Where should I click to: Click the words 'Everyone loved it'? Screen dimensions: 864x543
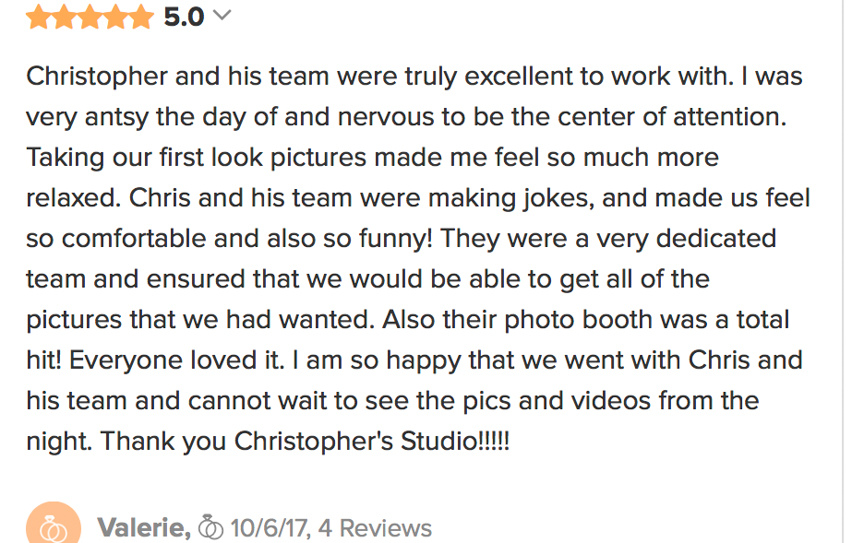(x=176, y=361)
